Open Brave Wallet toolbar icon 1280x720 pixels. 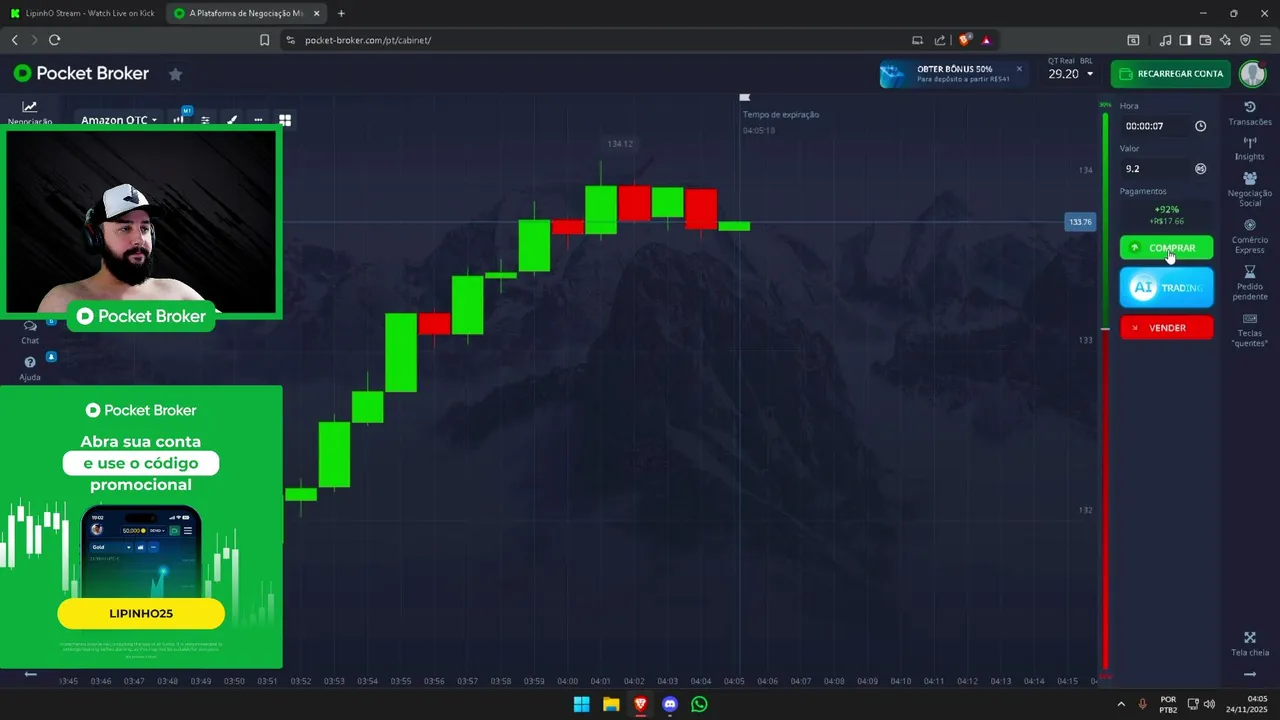point(1205,40)
